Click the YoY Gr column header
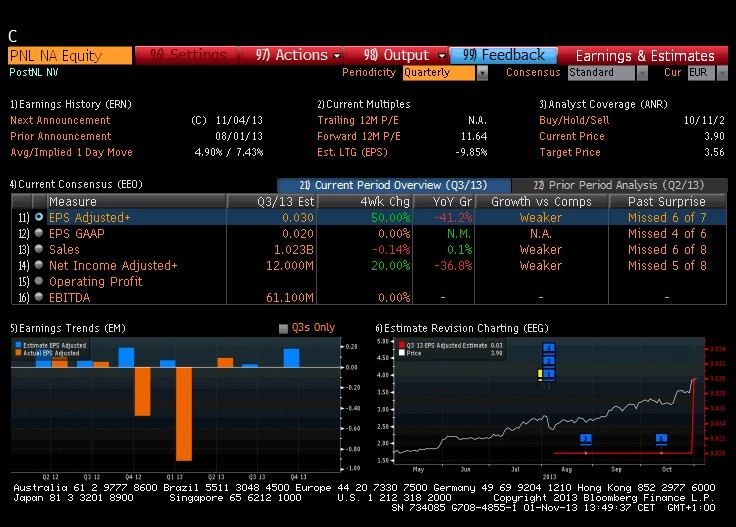Viewport: 736px width, 527px height. pyautogui.click(x=444, y=201)
